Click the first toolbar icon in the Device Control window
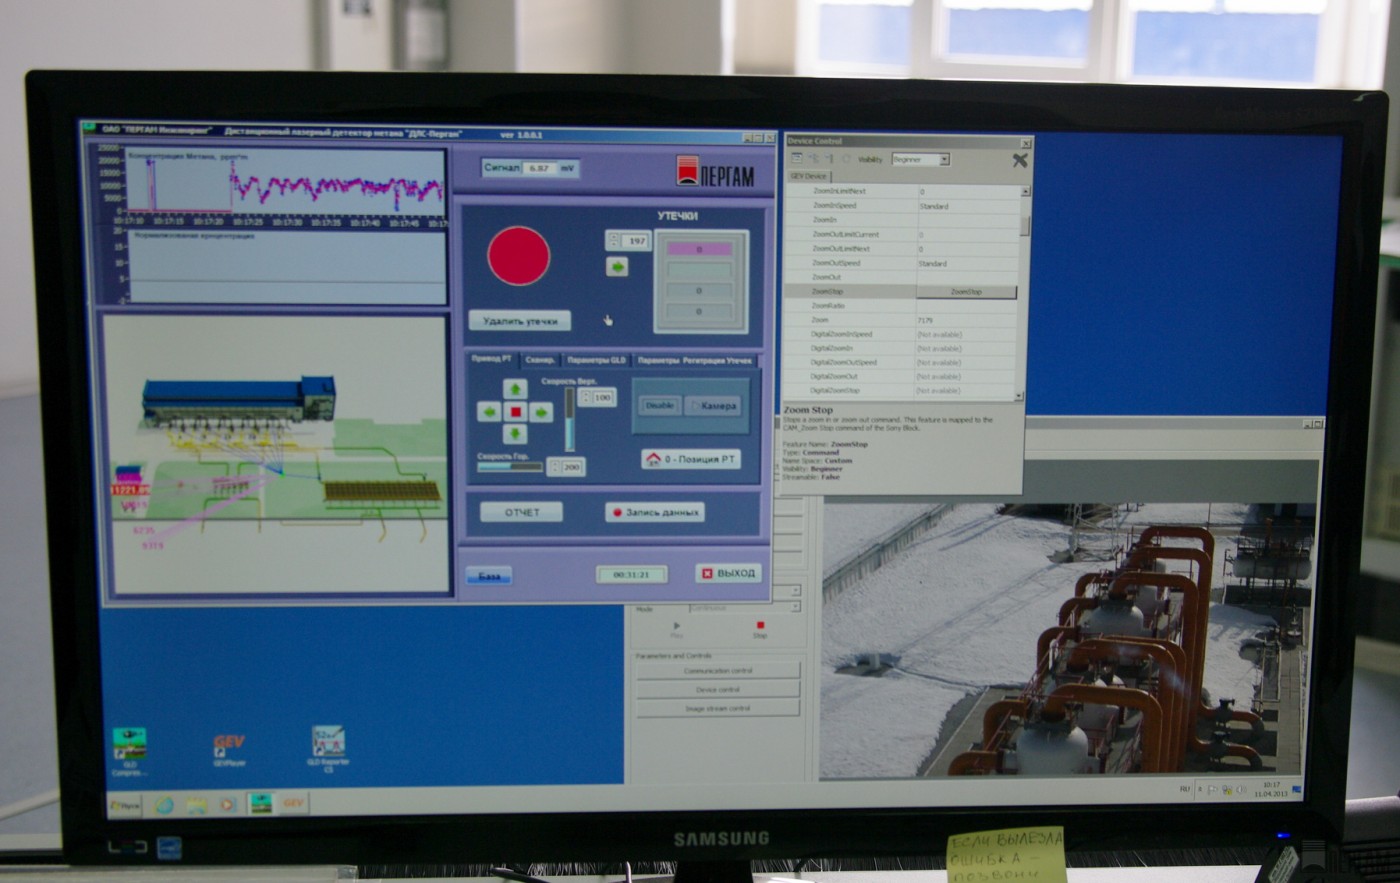 coord(797,159)
